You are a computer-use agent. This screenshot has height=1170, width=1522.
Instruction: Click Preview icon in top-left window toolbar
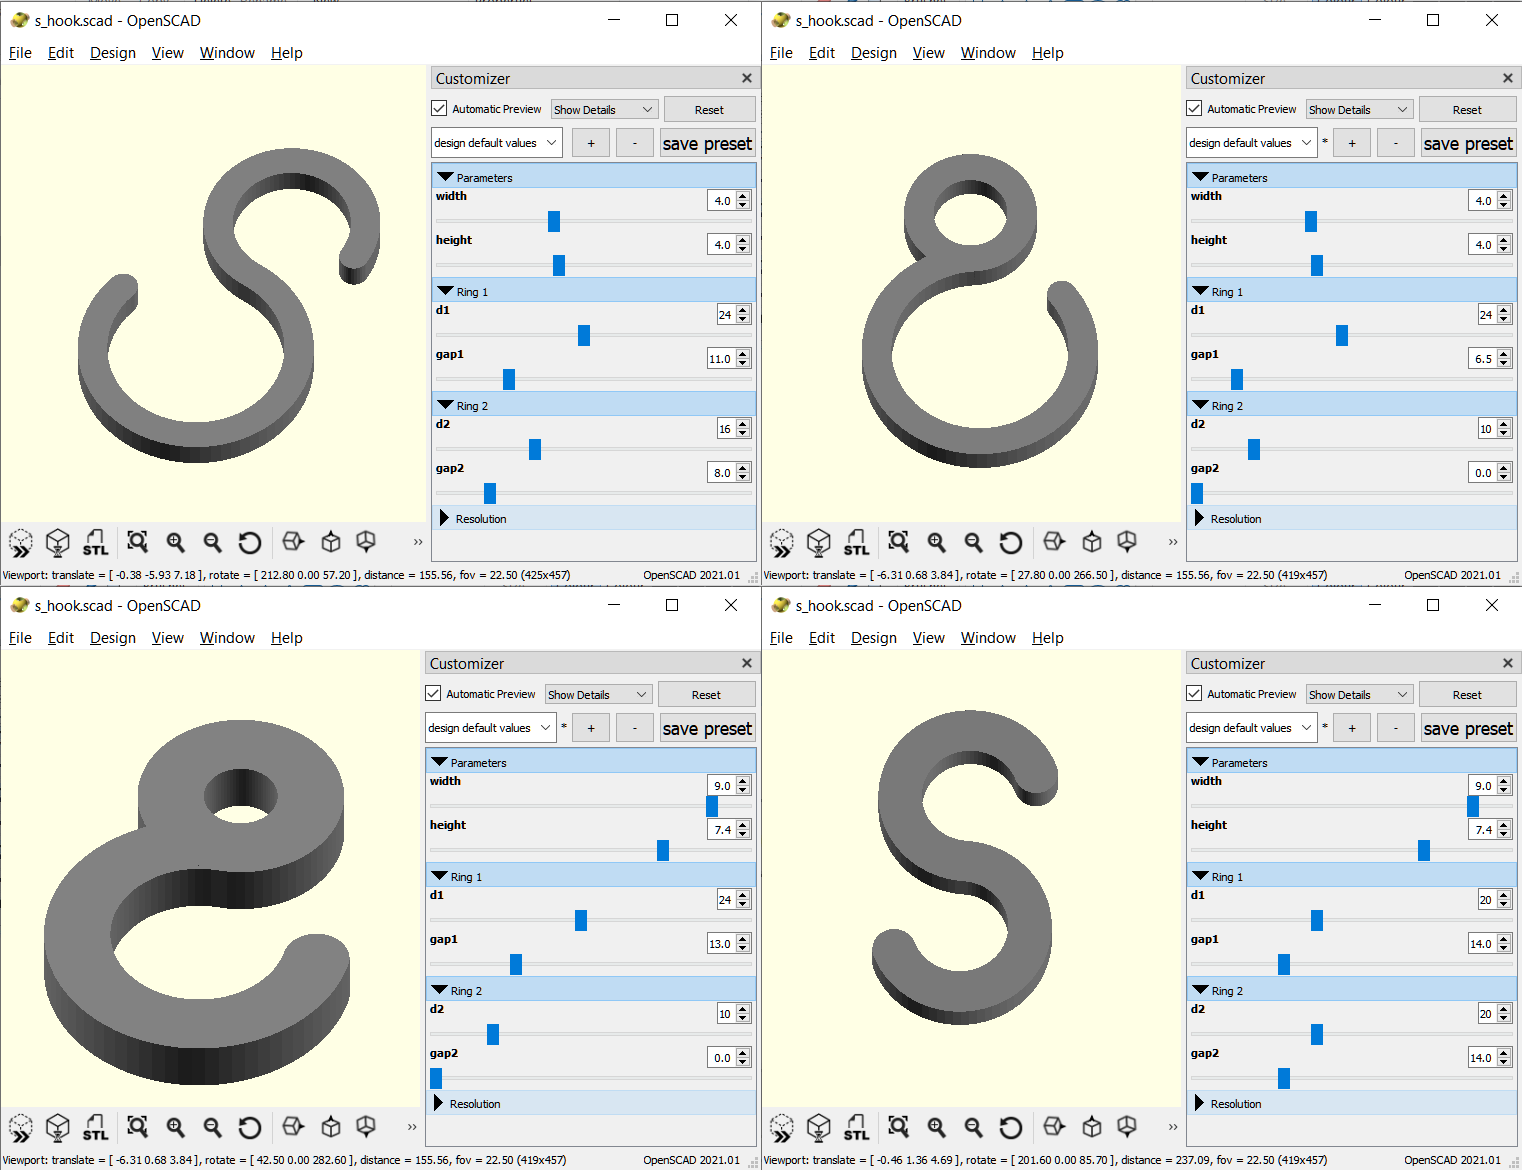(x=21, y=543)
